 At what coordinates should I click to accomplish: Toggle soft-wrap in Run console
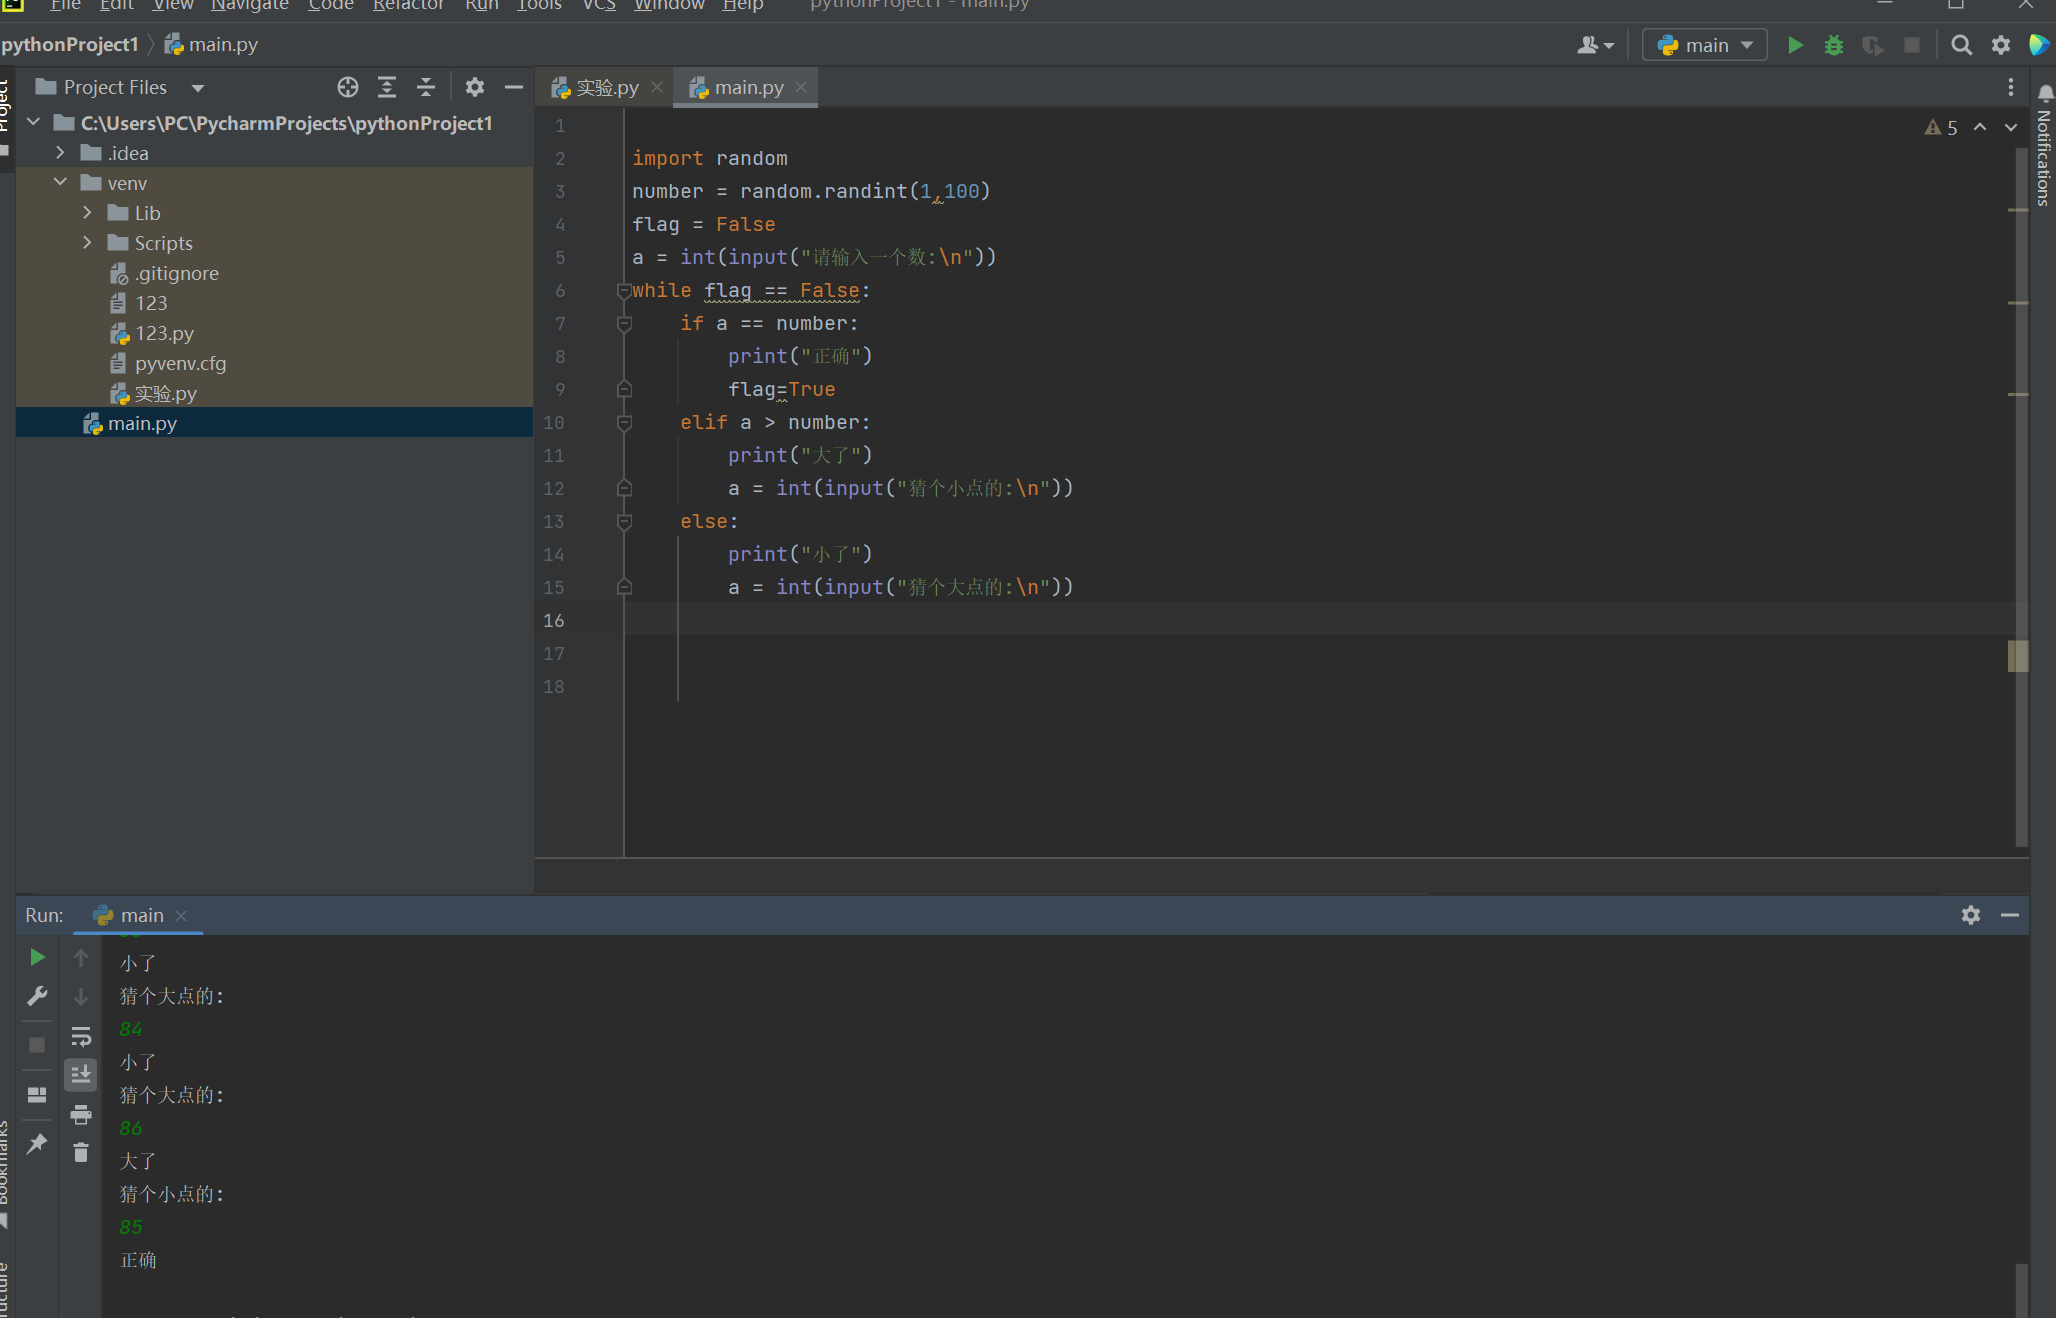click(x=81, y=1036)
